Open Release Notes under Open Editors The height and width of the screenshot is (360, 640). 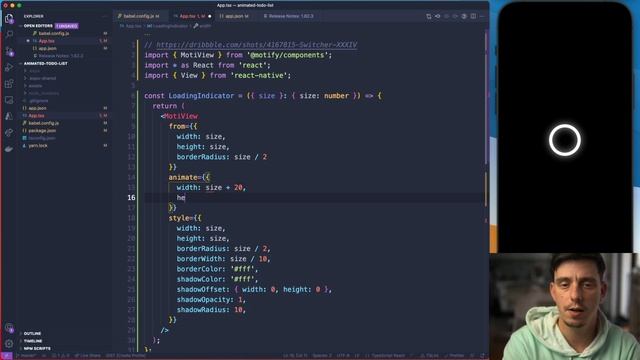point(61,56)
